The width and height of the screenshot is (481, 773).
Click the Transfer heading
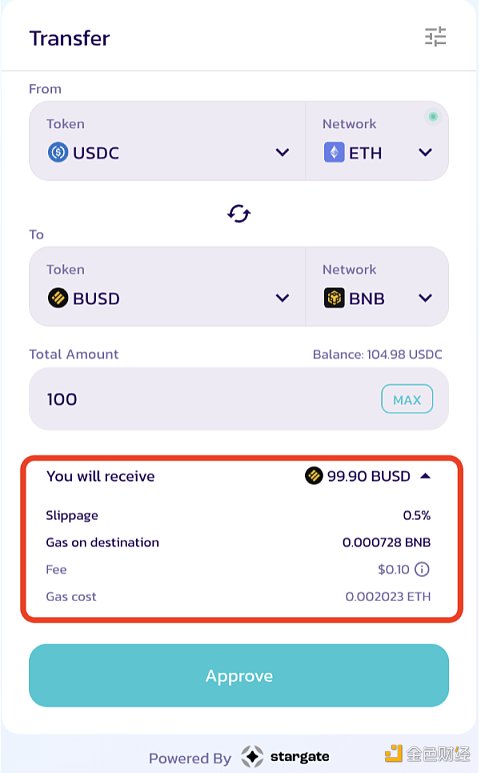point(70,38)
